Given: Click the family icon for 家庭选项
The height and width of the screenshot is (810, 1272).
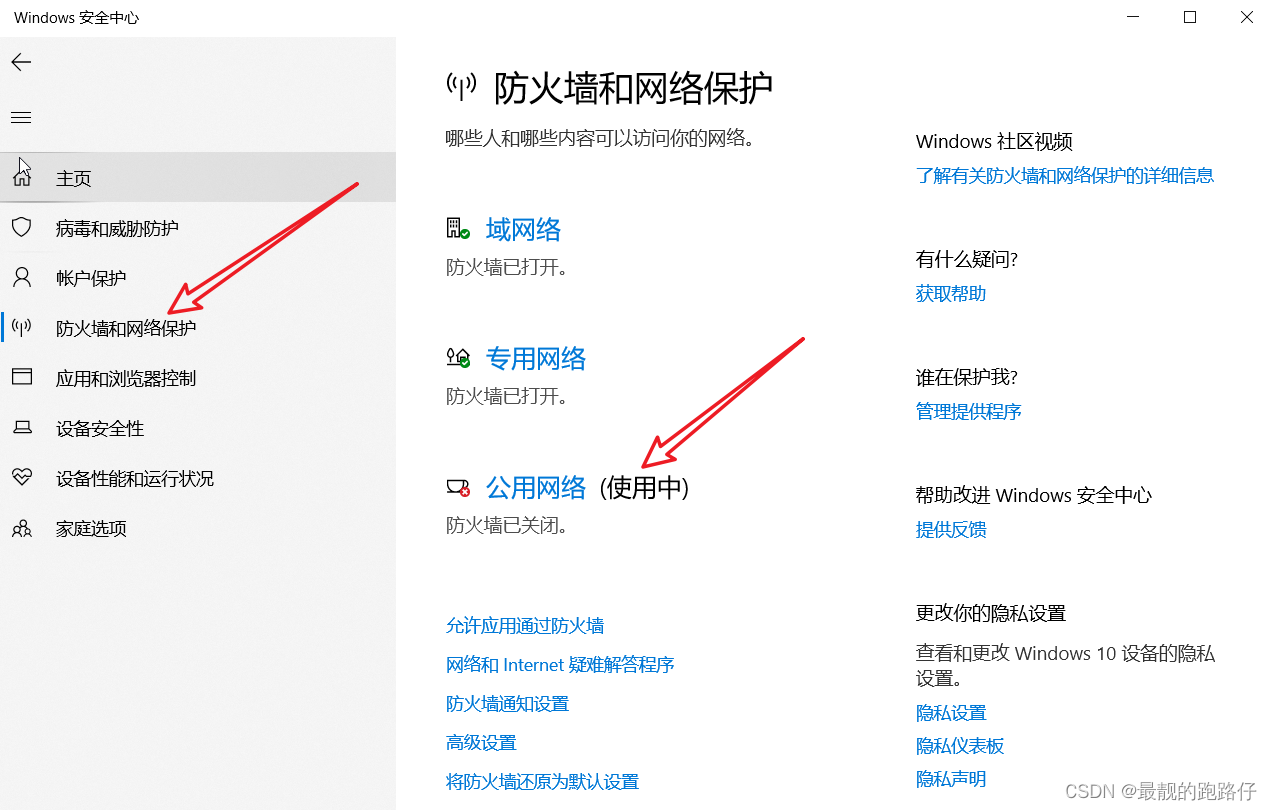Looking at the screenshot, I should 21,528.
